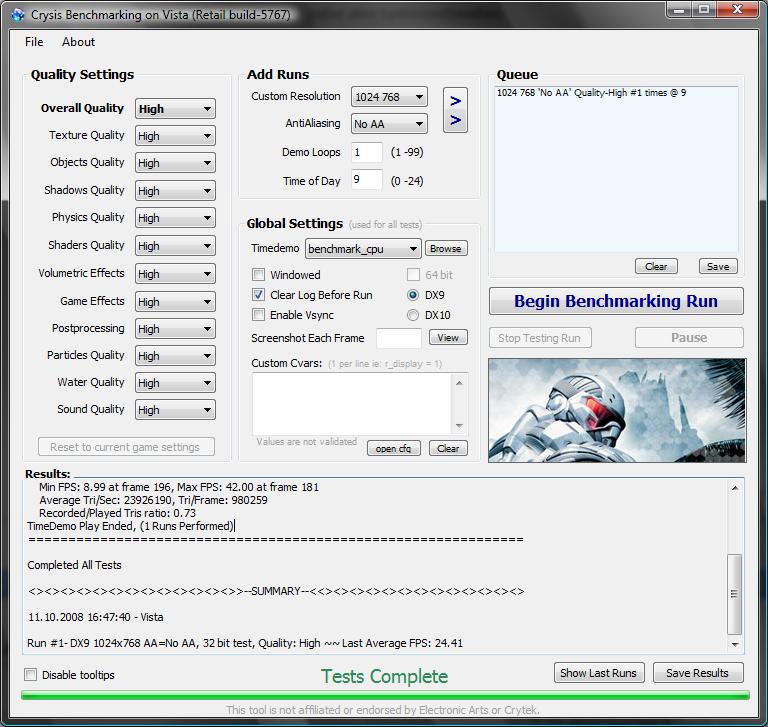Toggle the 64 bit checkbox
Screen dimensions: 768x727
(413, 274)
